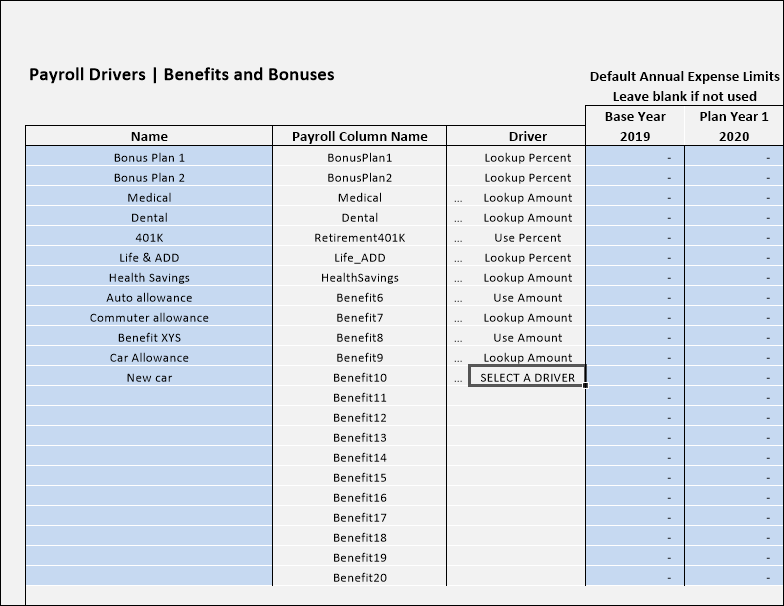Viewport: 784px width, 606px height.
Task: Click the 'Retirement401K' payroll column cell
Action: 360,238
